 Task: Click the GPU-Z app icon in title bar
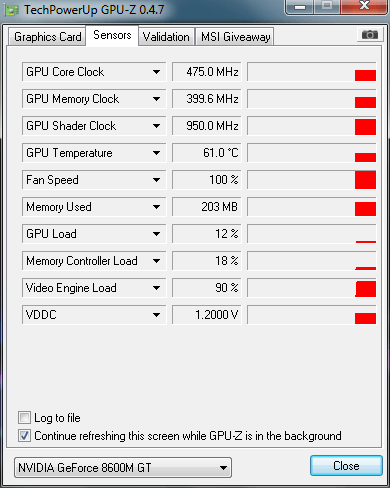[x=12, y=11]
